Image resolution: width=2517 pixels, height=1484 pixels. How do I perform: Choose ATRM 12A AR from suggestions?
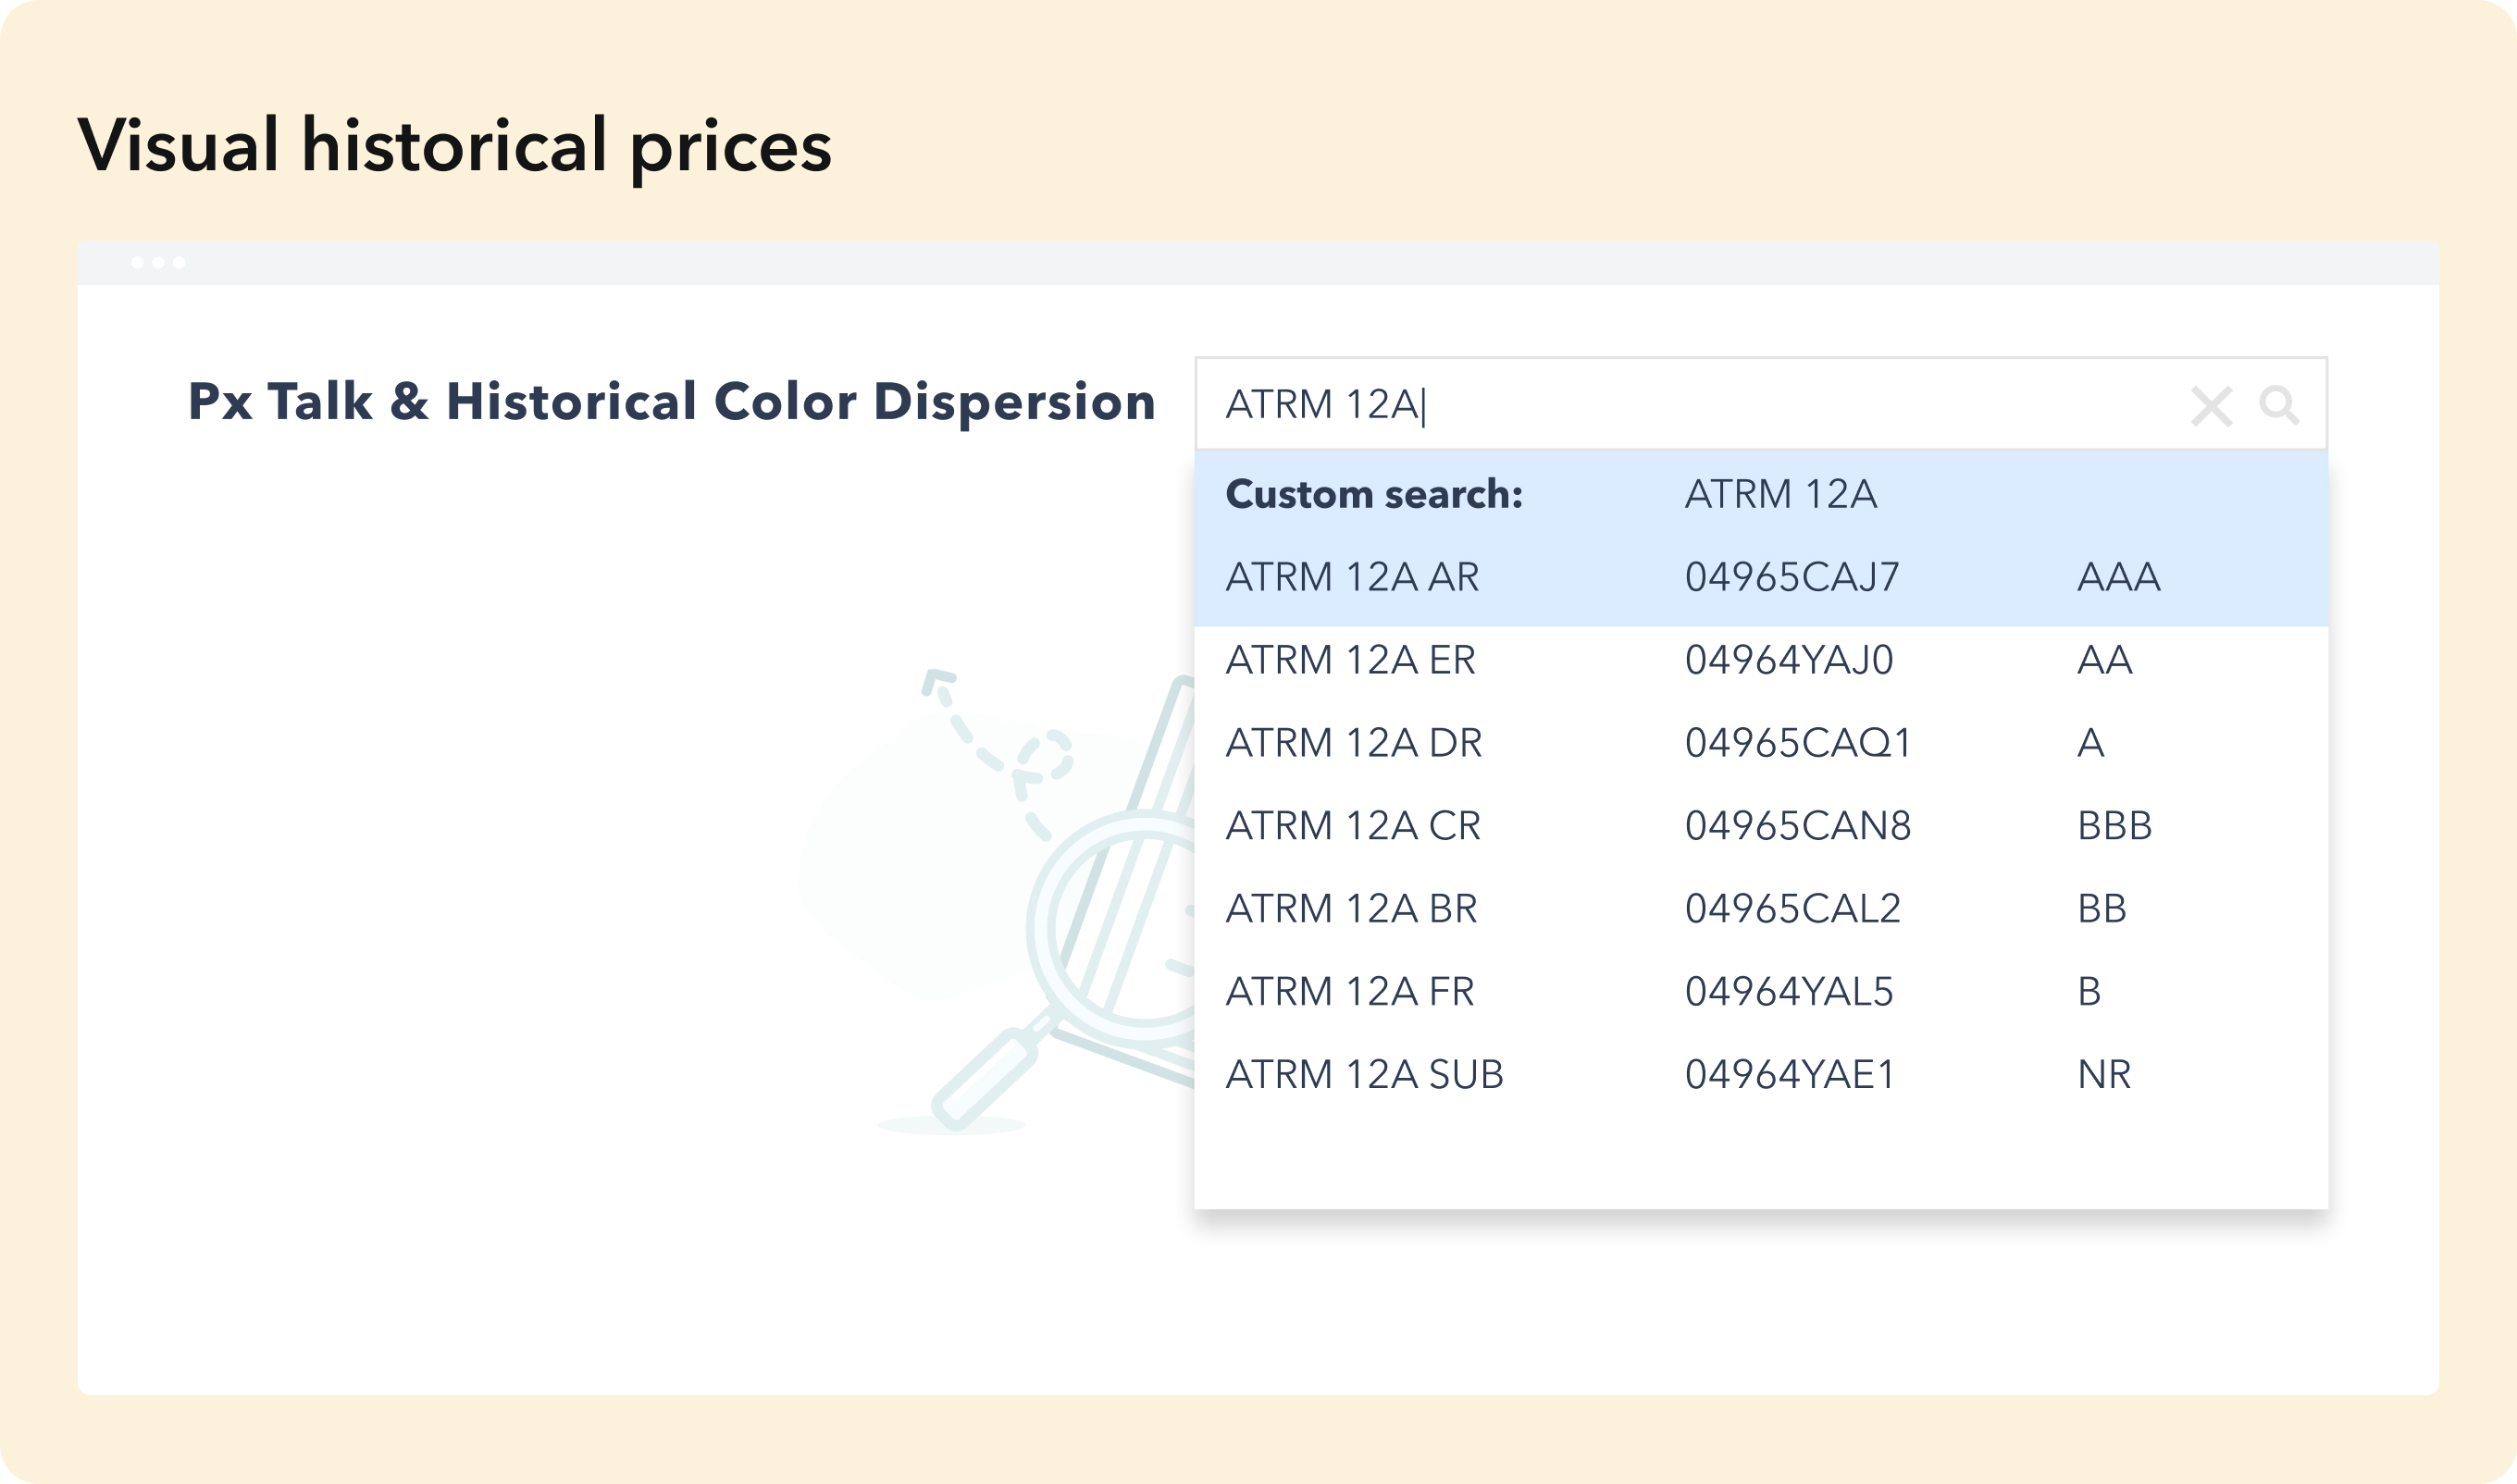point(1352,577)
